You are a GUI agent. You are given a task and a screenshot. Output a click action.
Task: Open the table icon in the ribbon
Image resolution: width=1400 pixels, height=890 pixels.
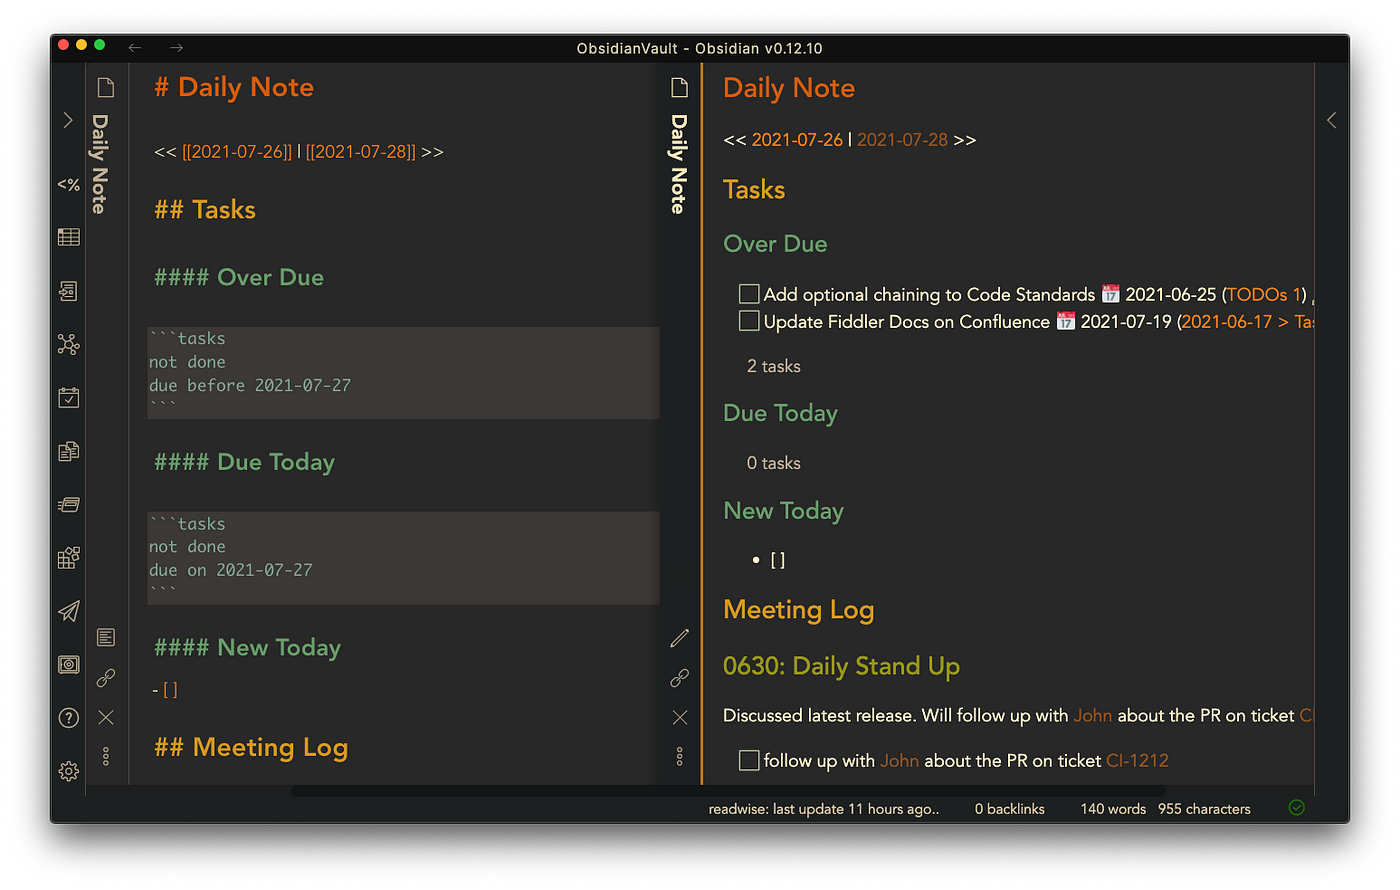click(x=68, y=237)
